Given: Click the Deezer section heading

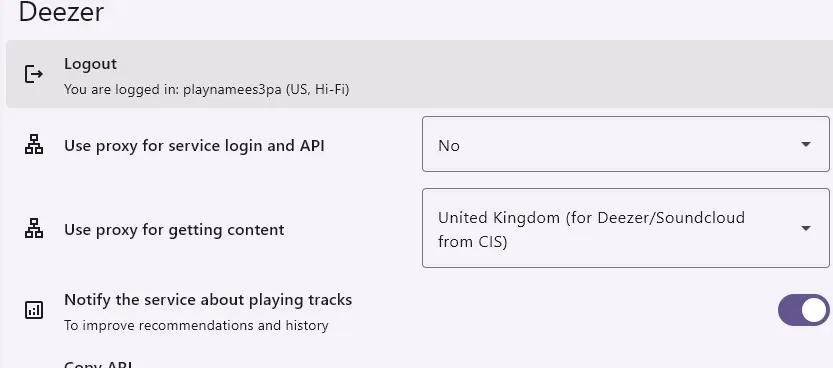Looking at the screenshot, I should tap(61, 12).
